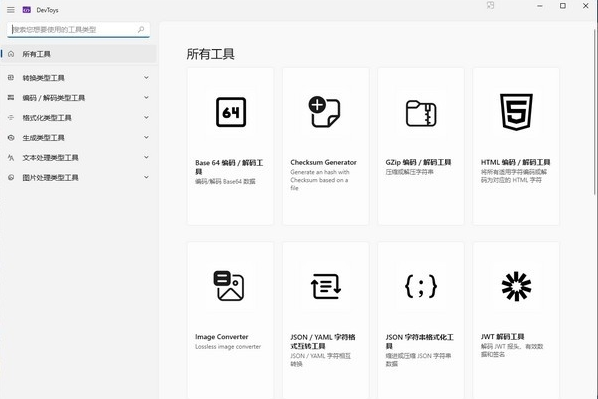Click the converter icon beside 转换类型工具
The width and height of the screenshot is (598, 399).
pyautogui.click(x=11, y=78)
